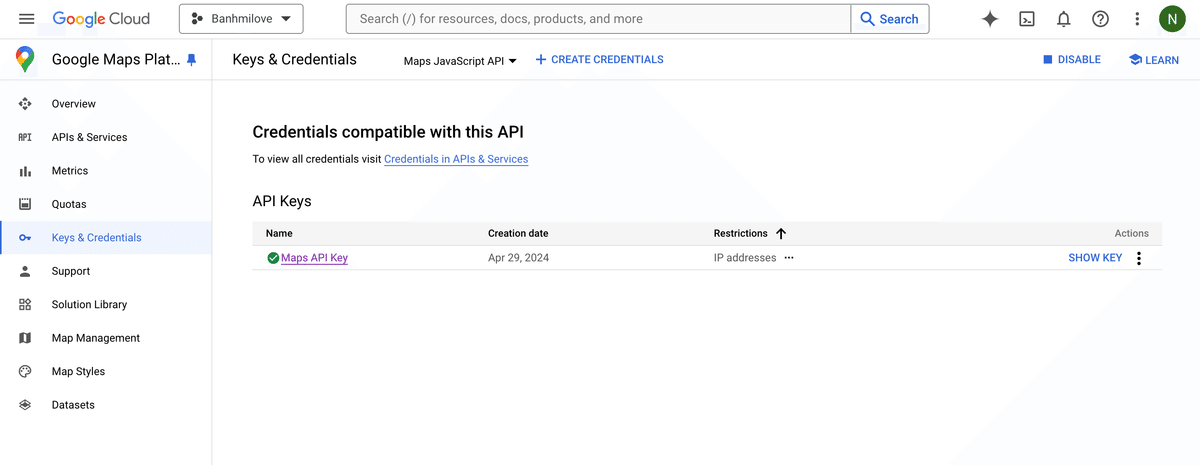The width and height of the screenshot is (1200, 465).
Task: Click the Gemini AI sparkle icon
Action: [x=990, y=19]
